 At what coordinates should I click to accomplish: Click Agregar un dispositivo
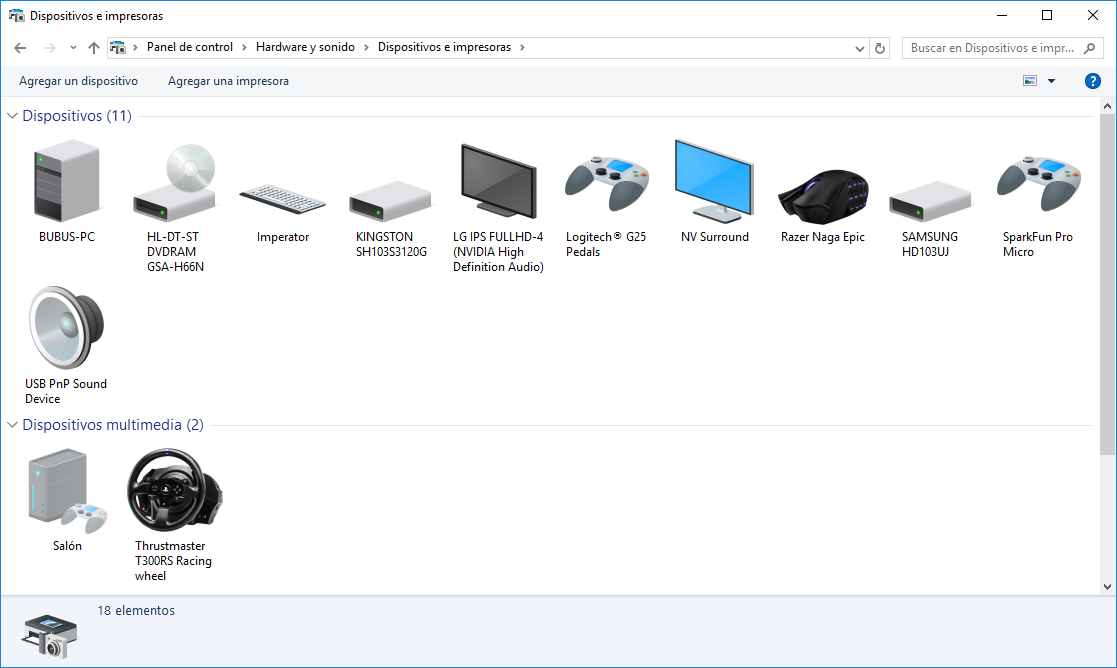(78, 81)
